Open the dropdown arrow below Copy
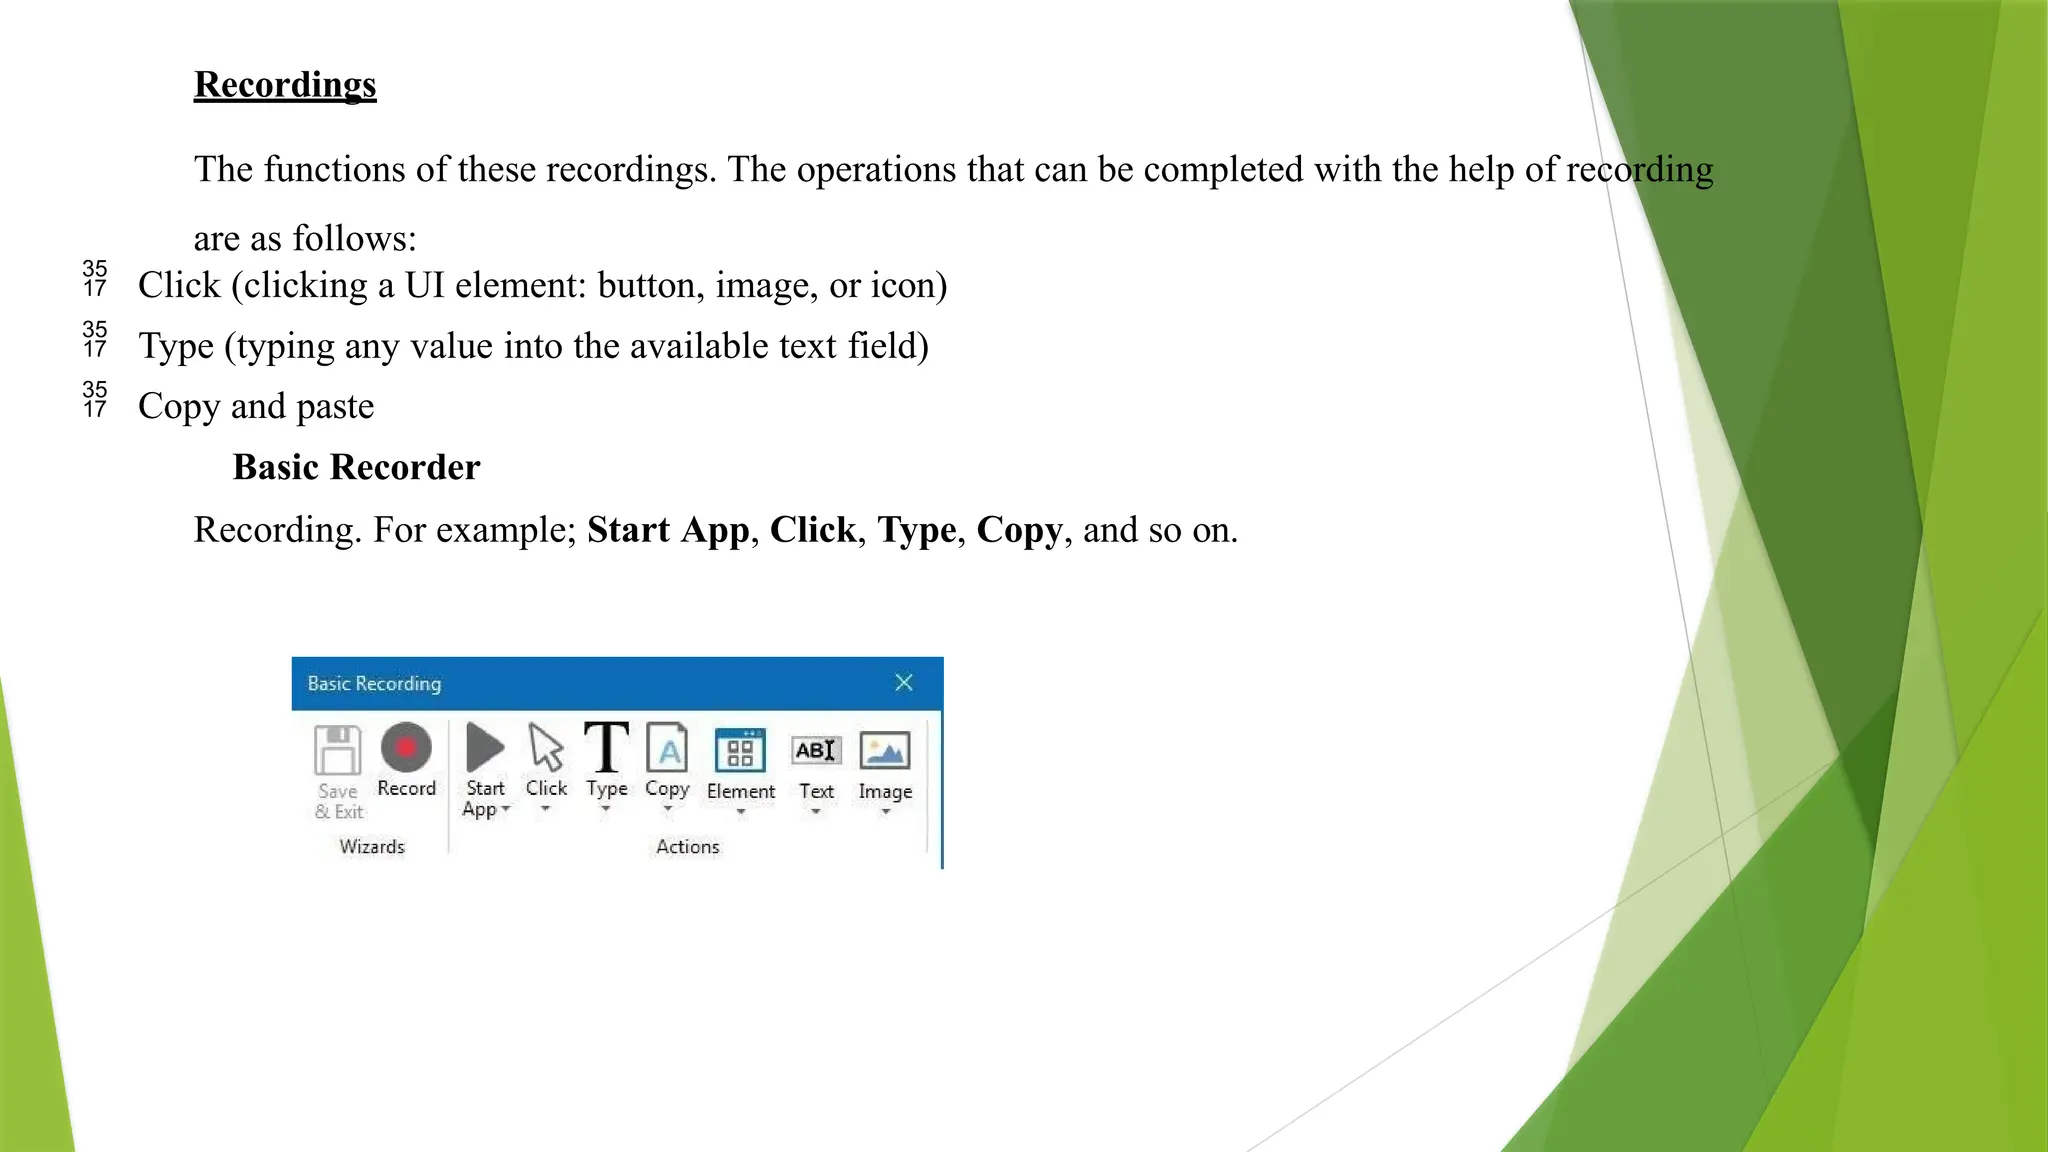 point(667,809)
